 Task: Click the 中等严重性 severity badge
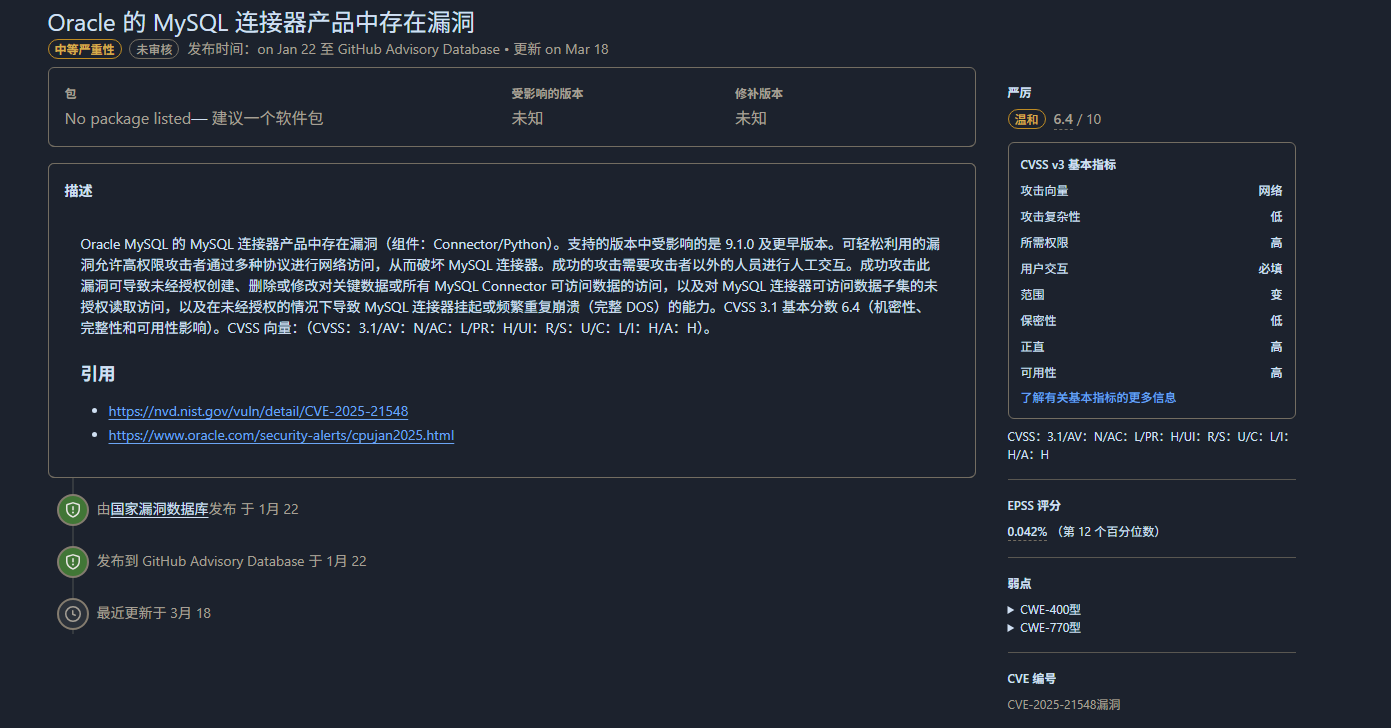click(x=84, y=49)
